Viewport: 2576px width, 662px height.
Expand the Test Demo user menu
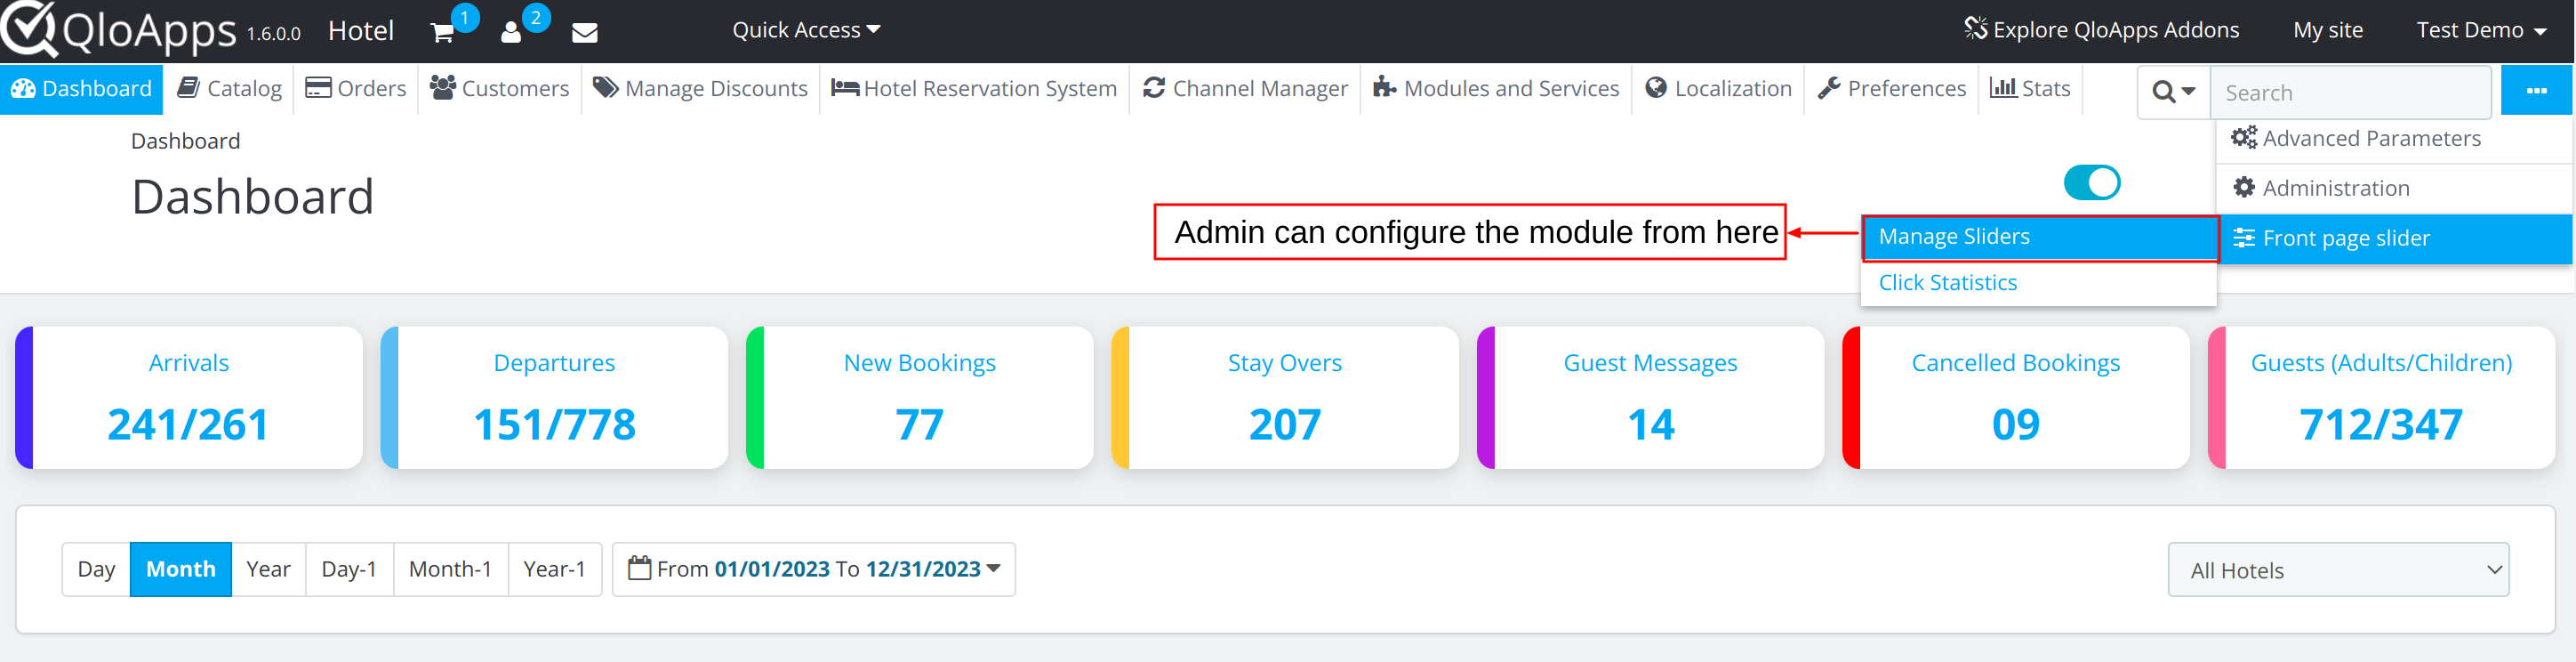[2482, 30]
